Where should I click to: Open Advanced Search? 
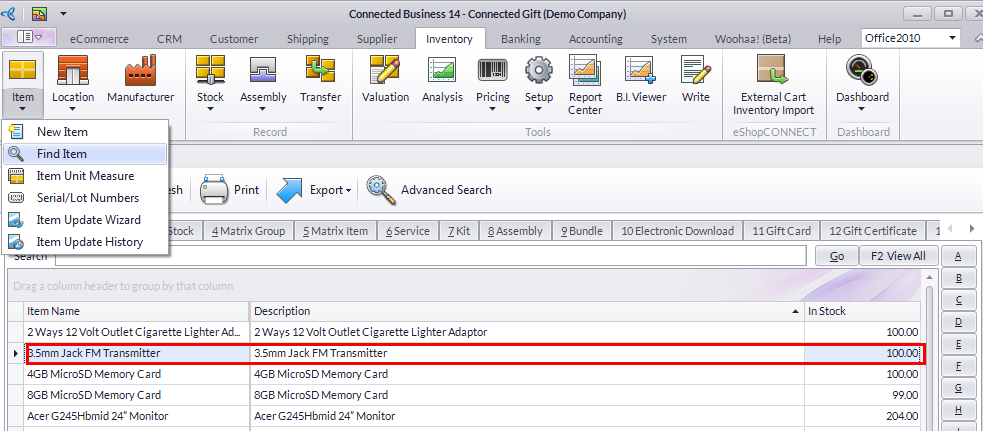coord(429,190)
